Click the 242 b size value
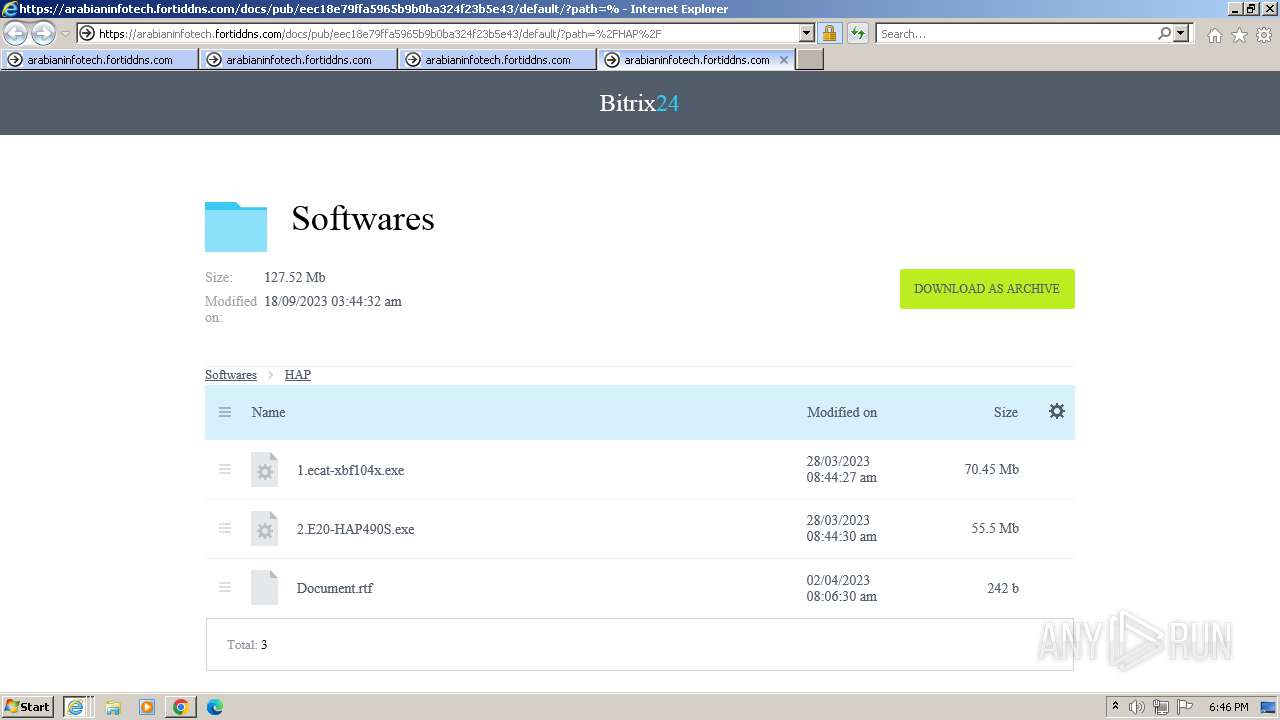Image resolution: width=1280 pixels, height=720 pixels. (x=1003, y=588)
